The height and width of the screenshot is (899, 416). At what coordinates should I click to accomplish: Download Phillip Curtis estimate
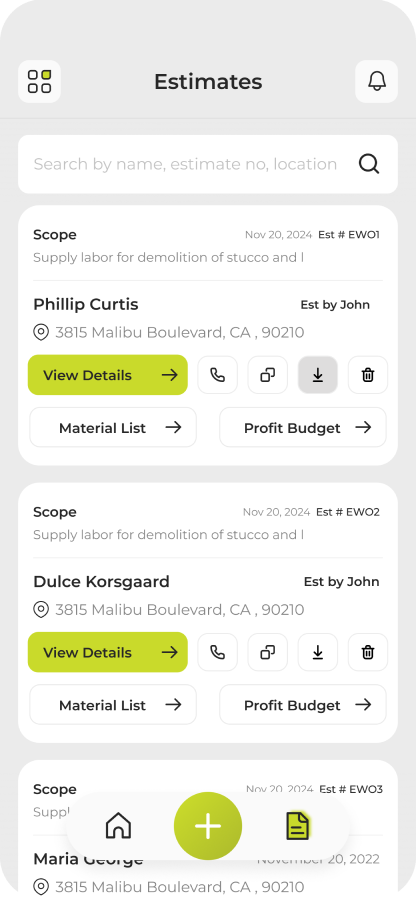318,375
